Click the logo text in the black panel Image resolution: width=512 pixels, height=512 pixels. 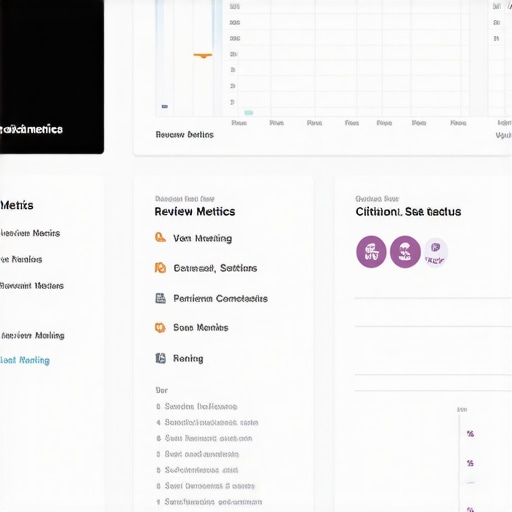tap(31, 129)
